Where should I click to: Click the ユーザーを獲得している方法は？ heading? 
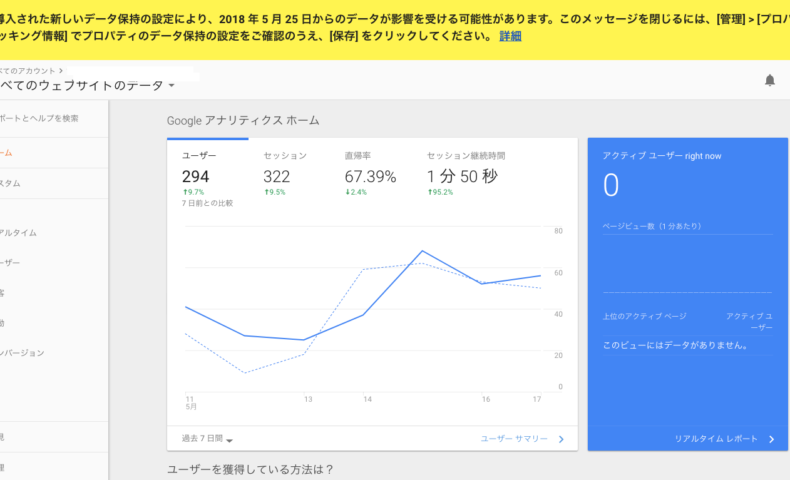pos(250,469)
